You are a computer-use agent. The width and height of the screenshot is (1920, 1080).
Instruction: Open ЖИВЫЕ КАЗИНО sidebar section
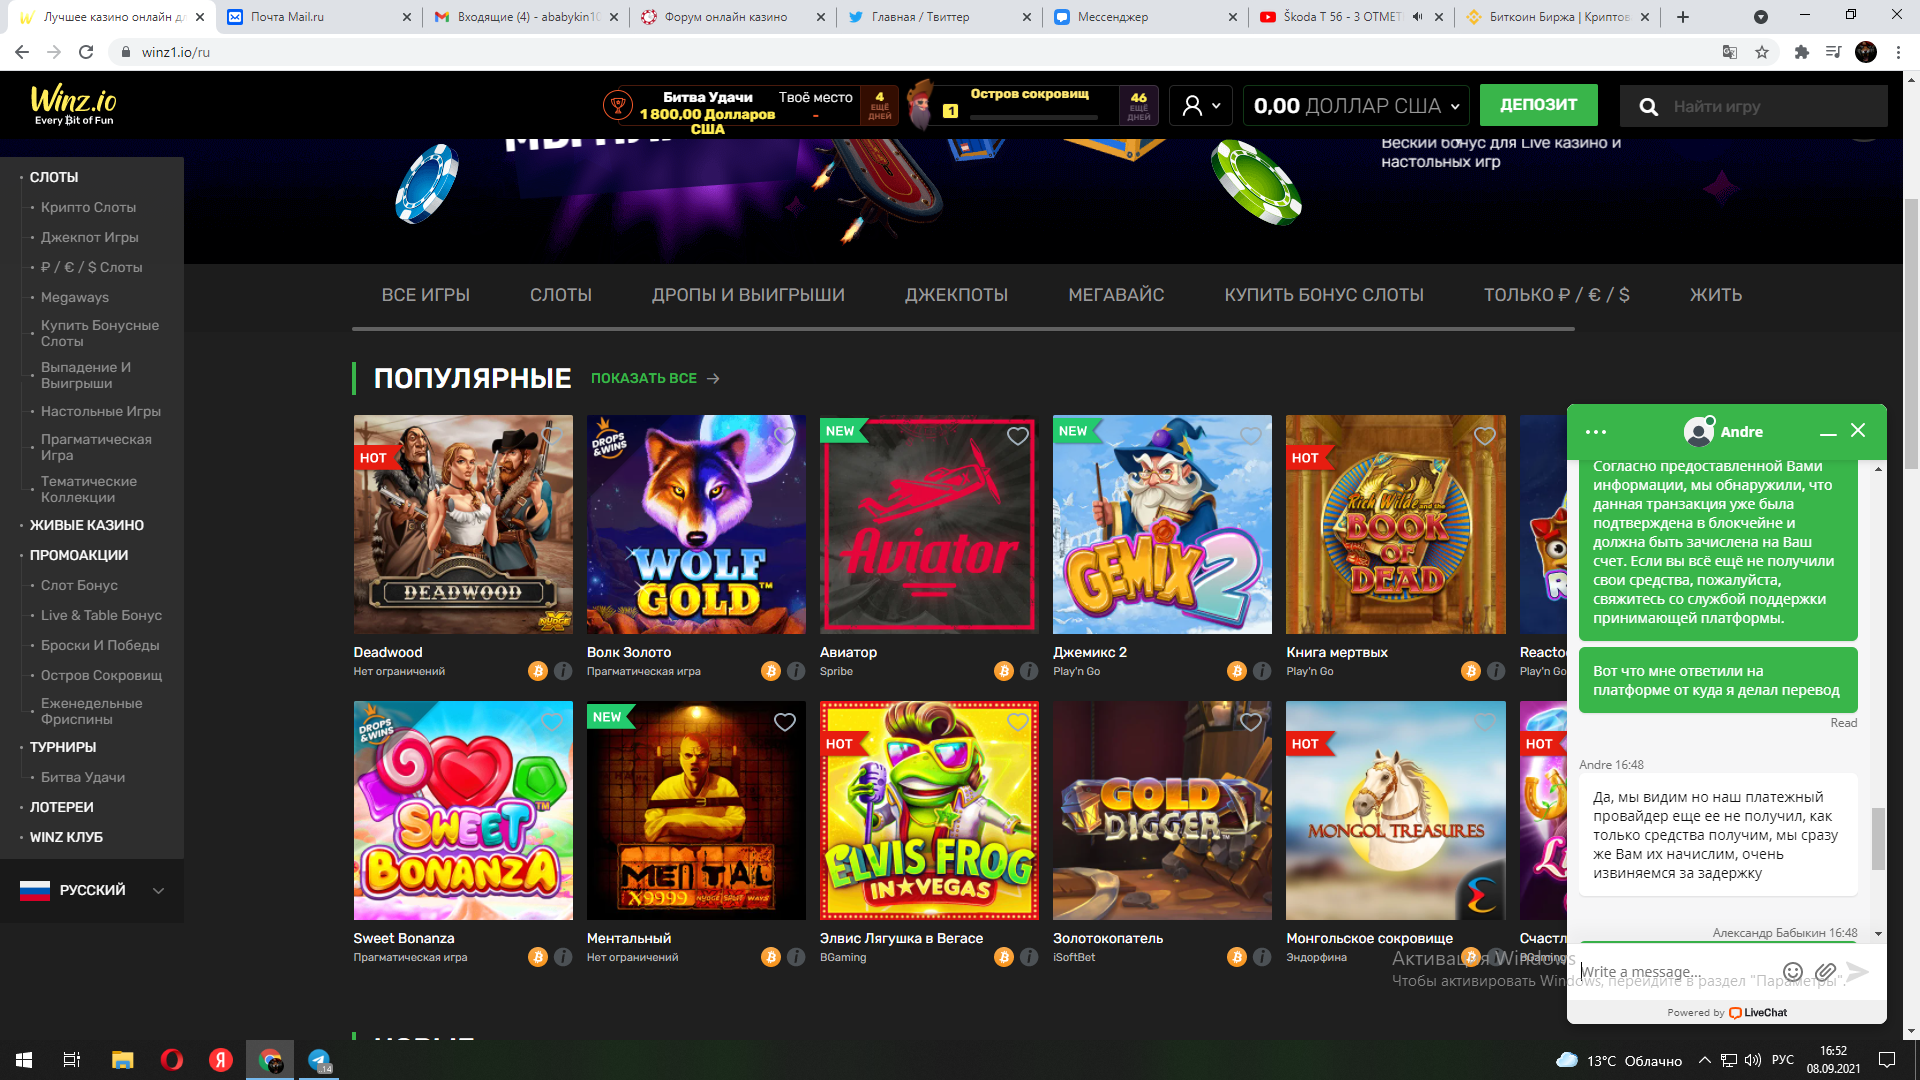coord(87,525)
